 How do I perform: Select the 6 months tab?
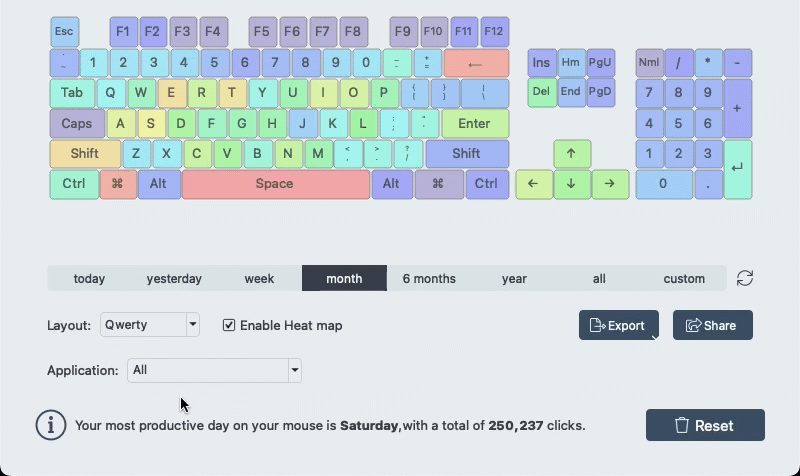click(x=429, y=279)
